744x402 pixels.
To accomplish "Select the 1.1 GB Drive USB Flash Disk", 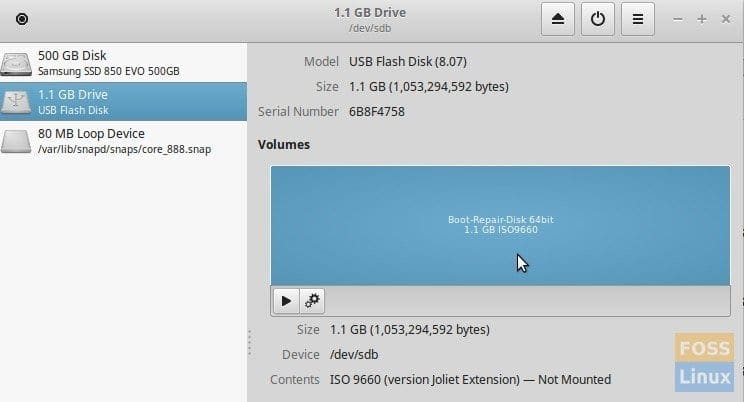I will tap(123, 102).
